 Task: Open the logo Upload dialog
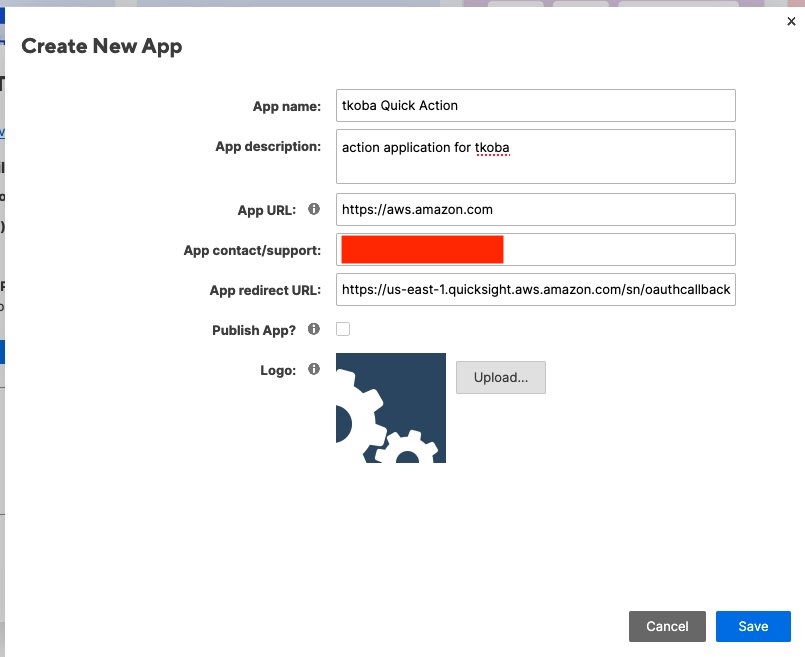click(500, 377)
